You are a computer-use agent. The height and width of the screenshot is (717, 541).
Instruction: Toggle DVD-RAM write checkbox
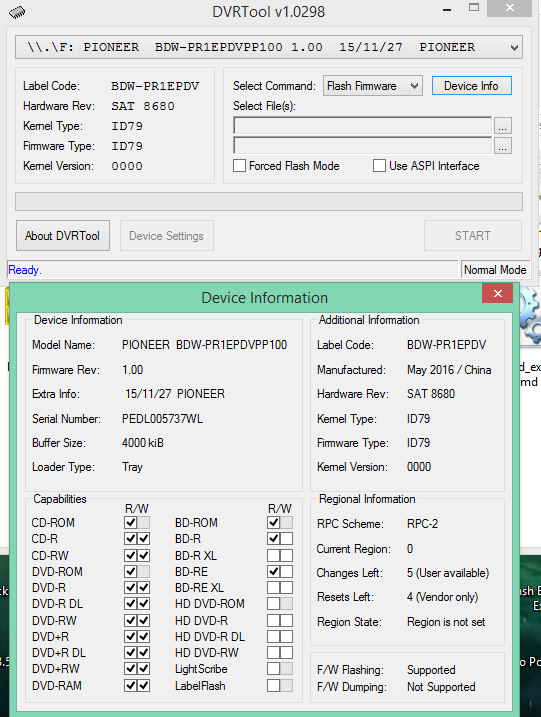144,685
